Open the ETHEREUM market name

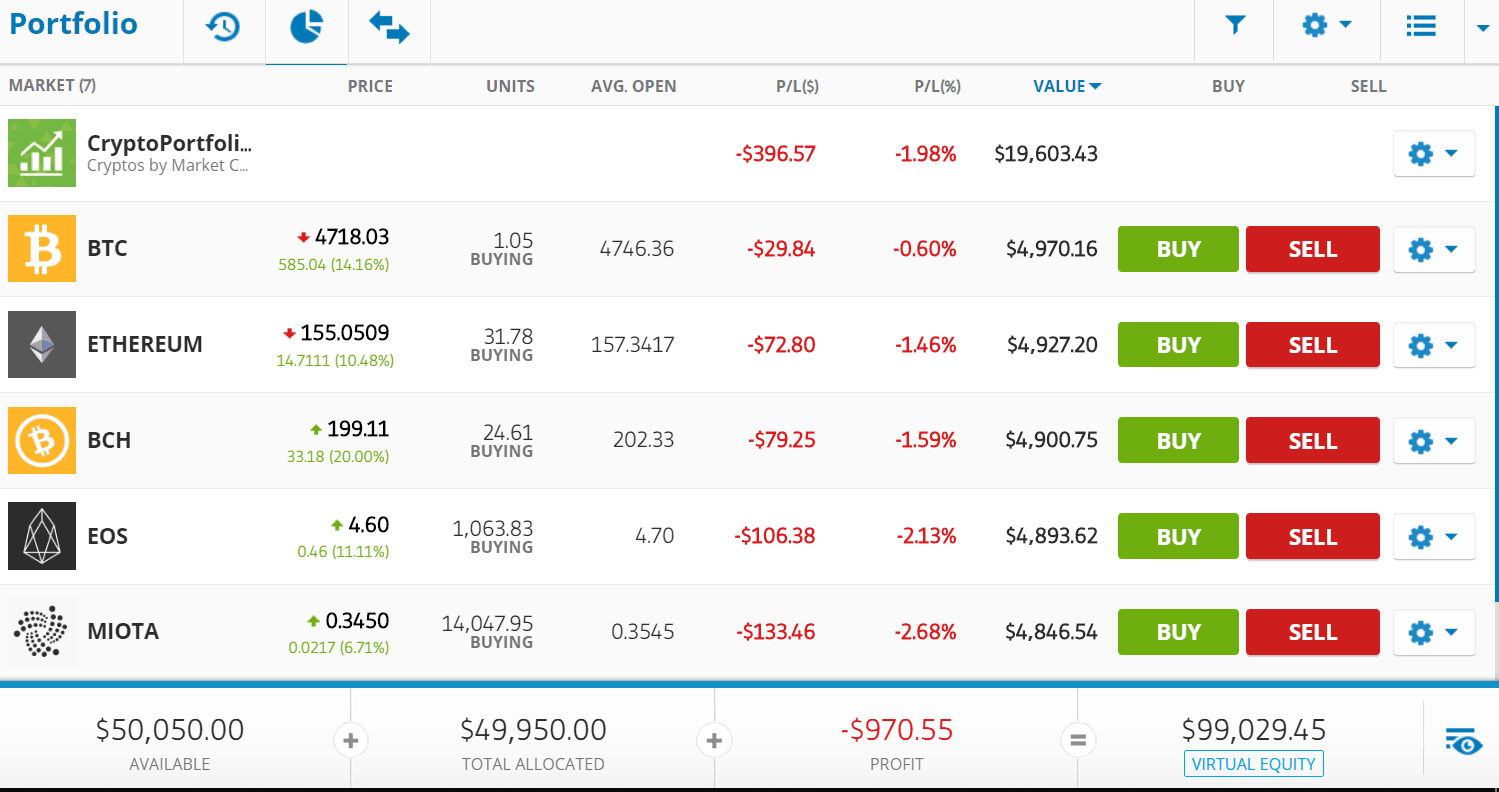point(145,344)
